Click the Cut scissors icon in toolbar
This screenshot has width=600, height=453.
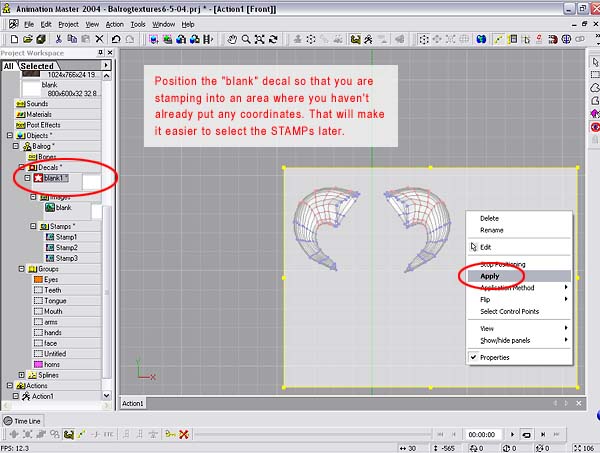[x=60, y=39]
